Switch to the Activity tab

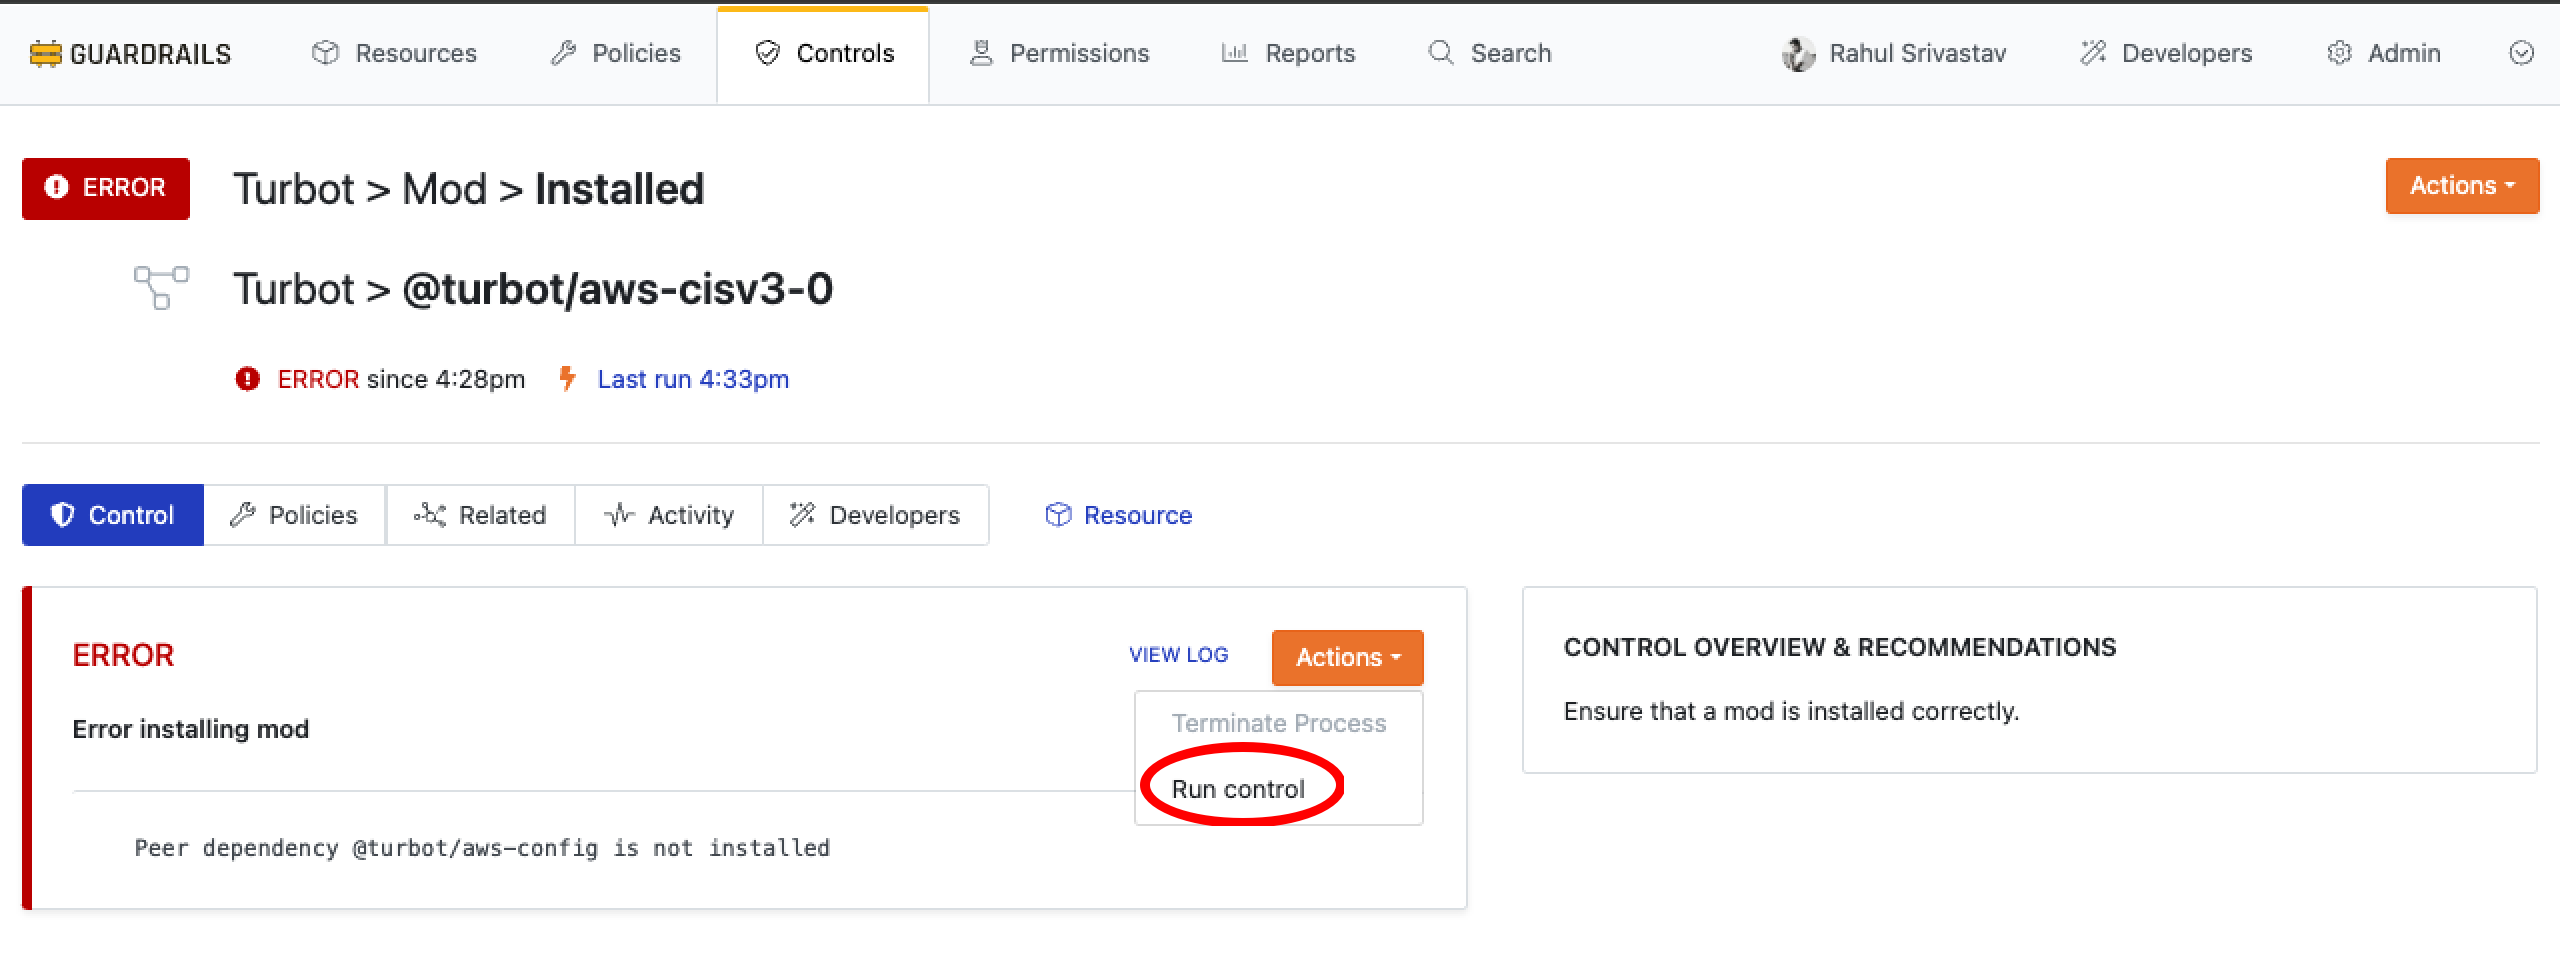(669, 515)
